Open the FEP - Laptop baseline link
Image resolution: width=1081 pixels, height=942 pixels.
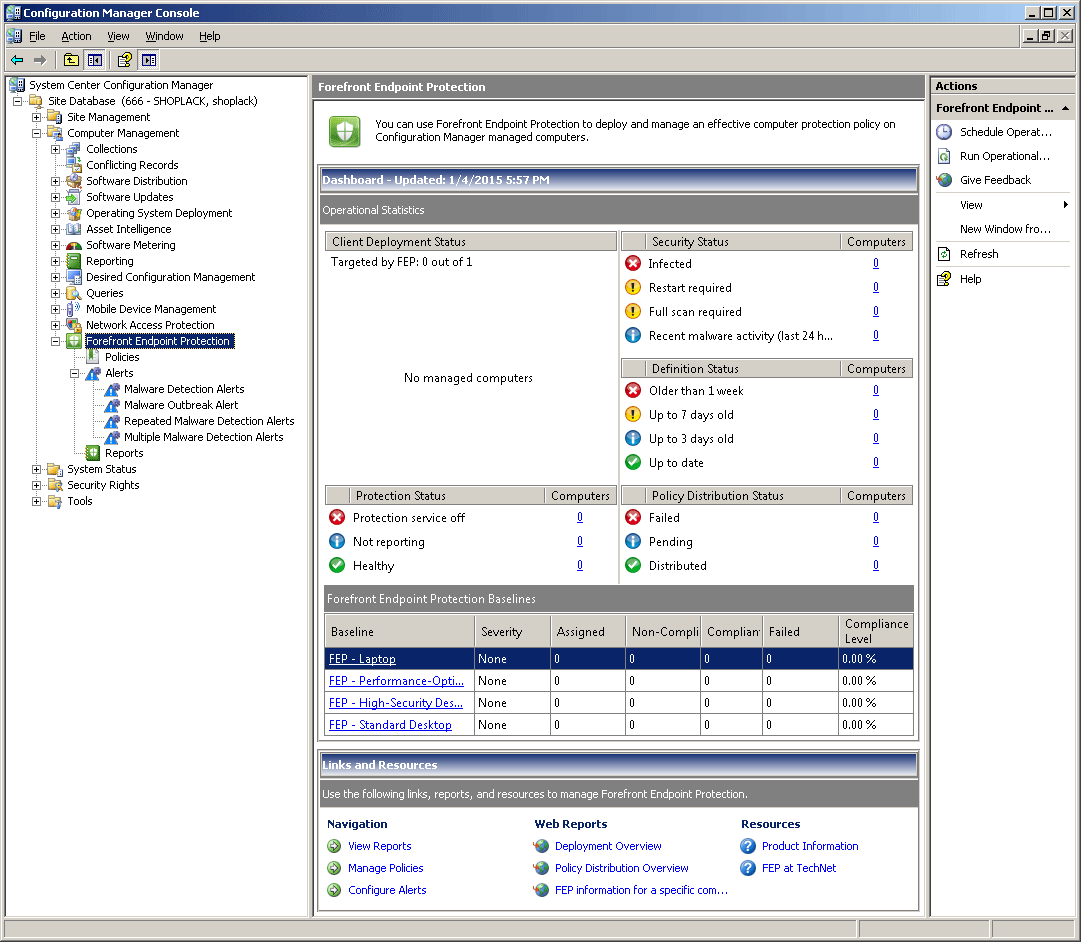362,659
